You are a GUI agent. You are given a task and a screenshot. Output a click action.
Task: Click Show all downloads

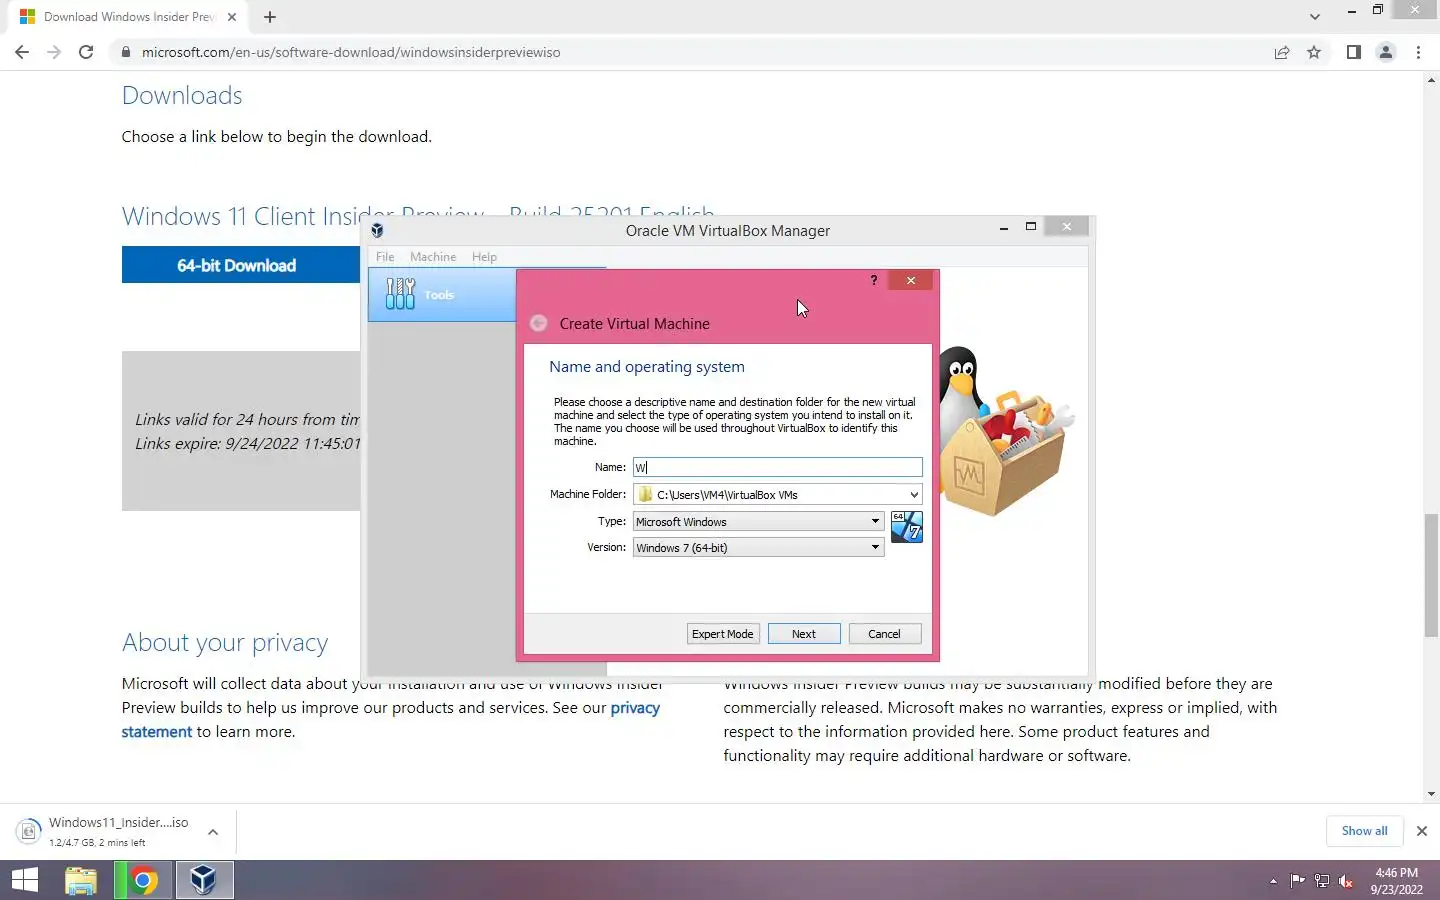(1364, 831)
